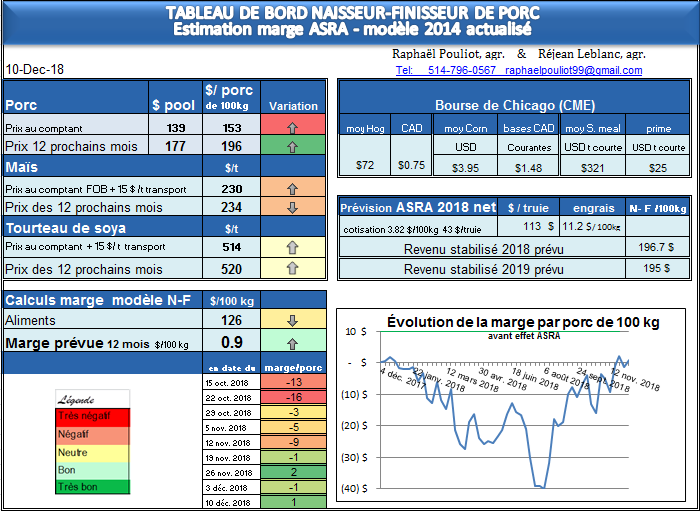Screen dimensions: 700x511
Task: Select the Tourteau de soya comptant variation arrow
Action: pos(293,247)
